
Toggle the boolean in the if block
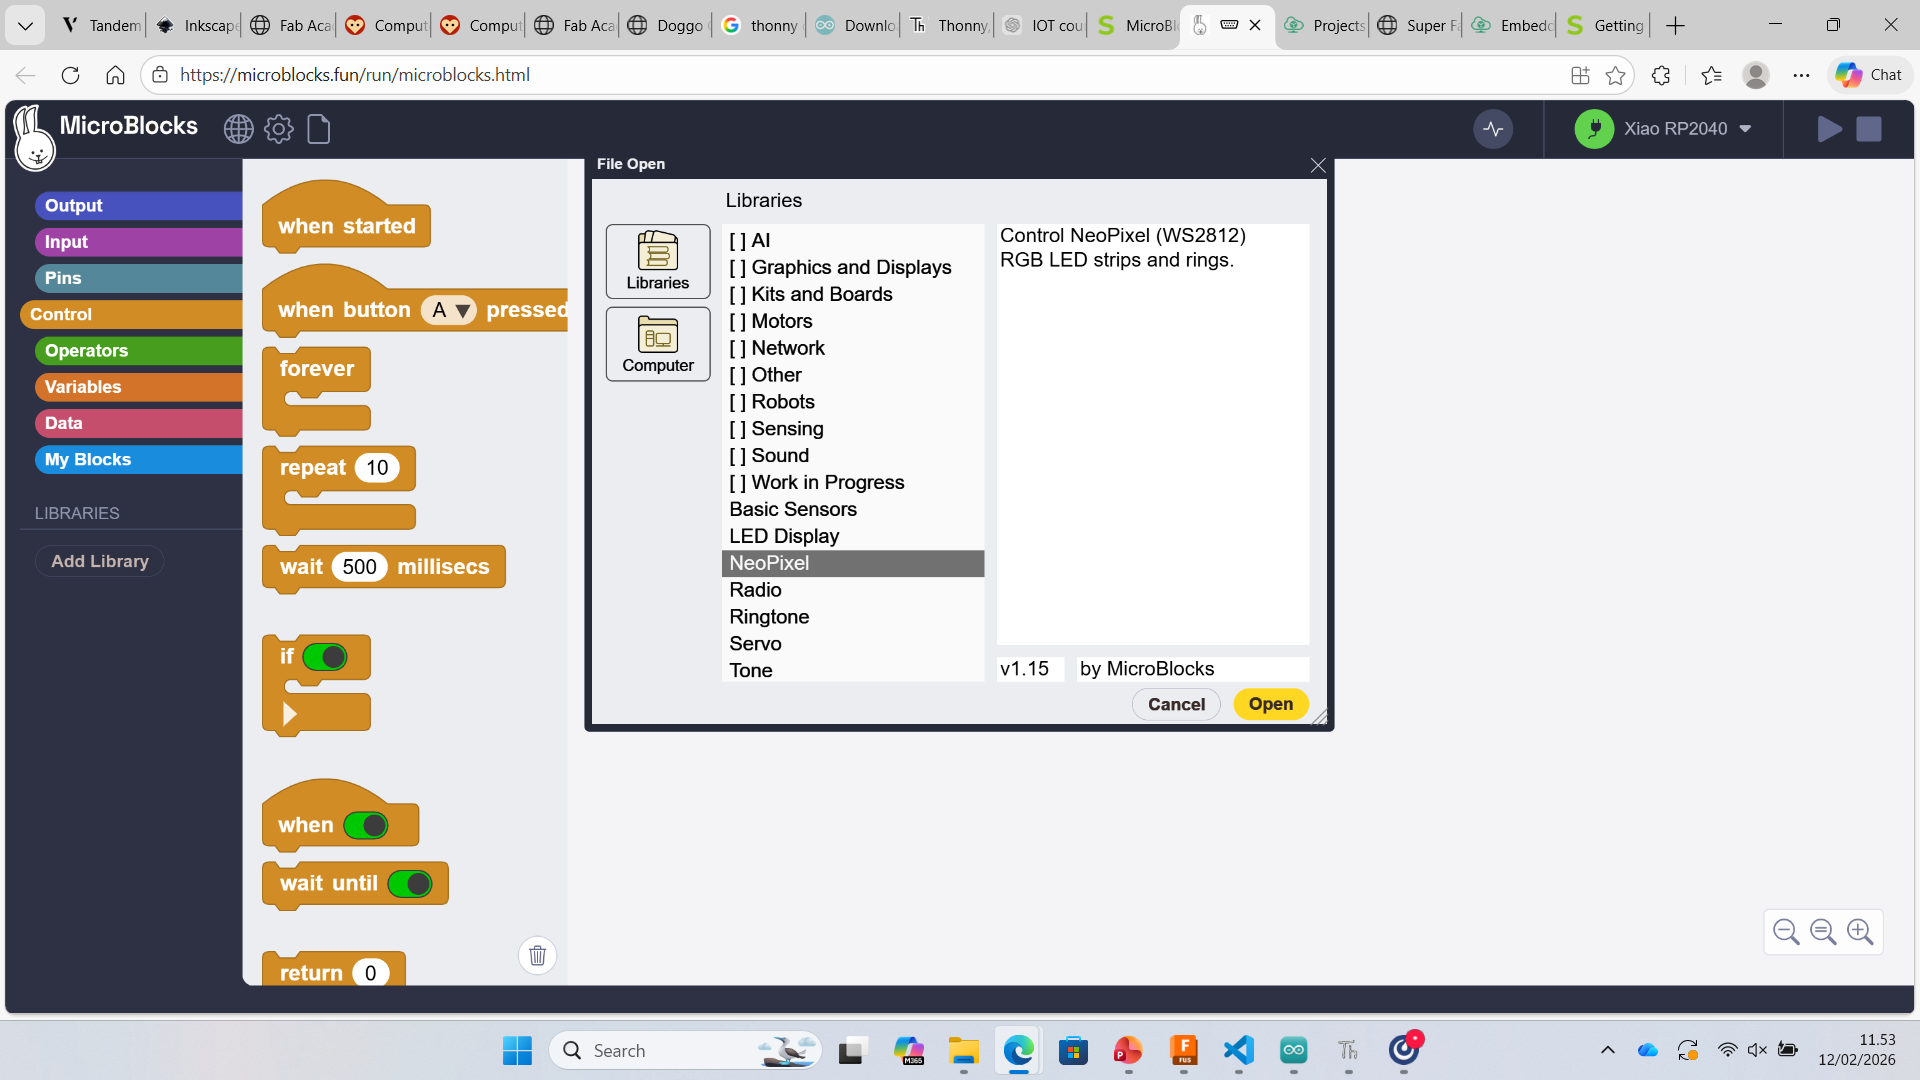pyautogui.click(x=325, y=657)
